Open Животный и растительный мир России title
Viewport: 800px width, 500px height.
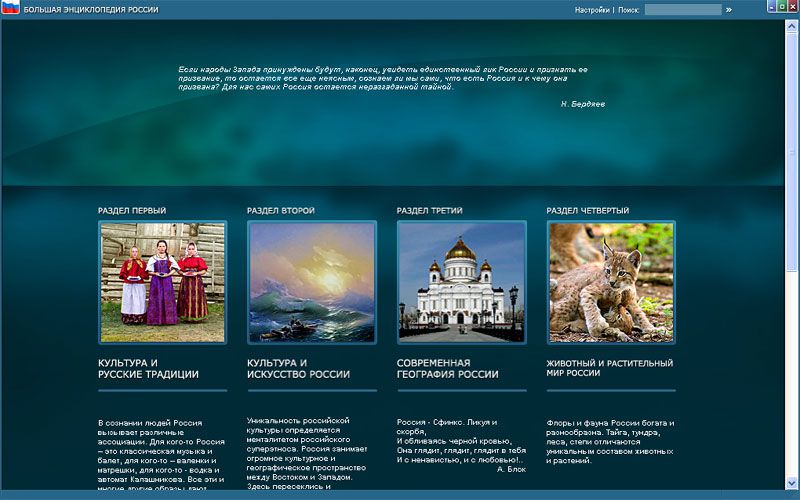[610, 367]
